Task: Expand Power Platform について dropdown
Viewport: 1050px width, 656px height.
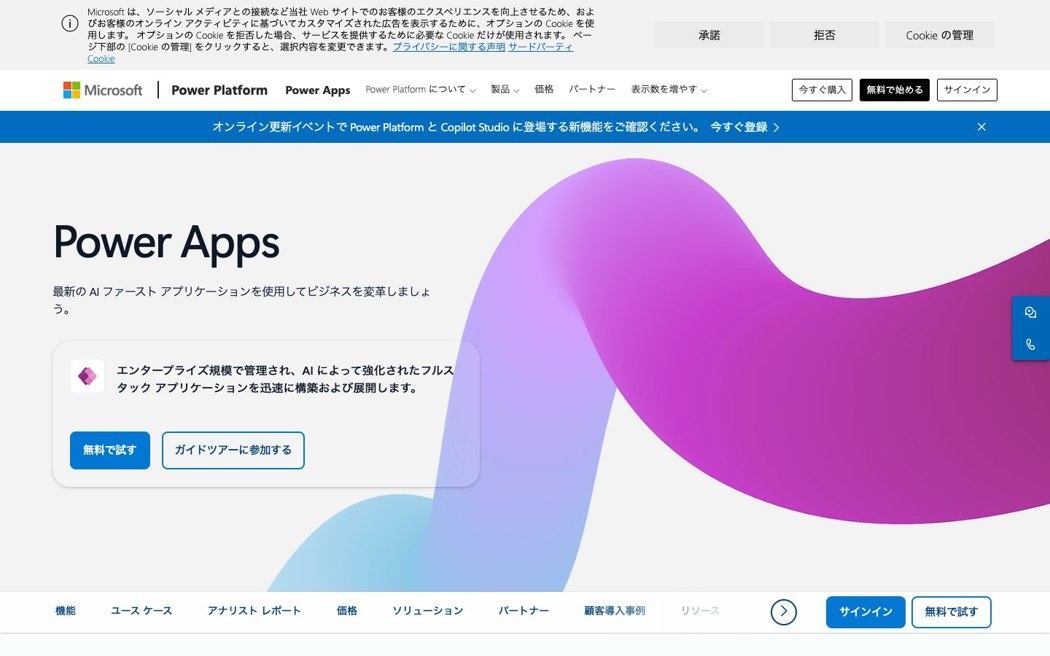Action: point(420,90)
